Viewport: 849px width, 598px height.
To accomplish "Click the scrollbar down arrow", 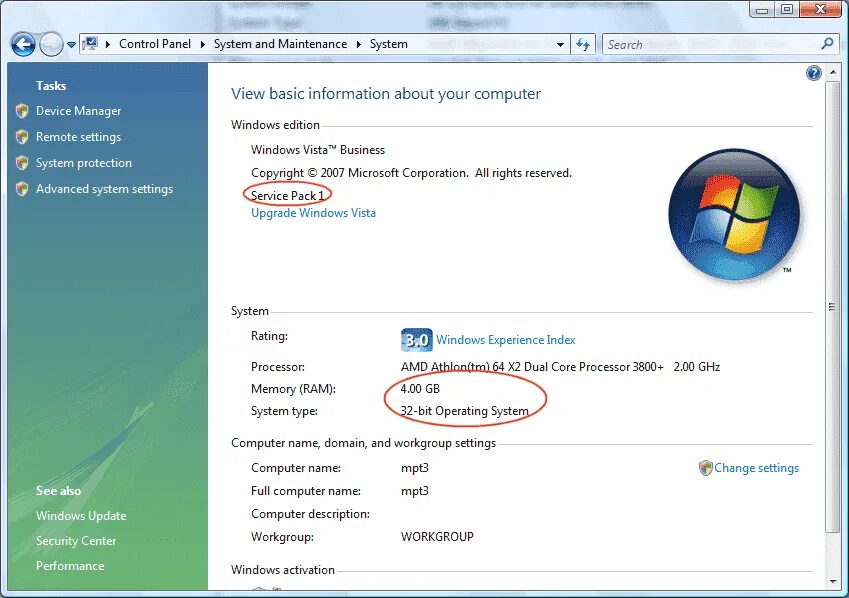I will 832,582.
